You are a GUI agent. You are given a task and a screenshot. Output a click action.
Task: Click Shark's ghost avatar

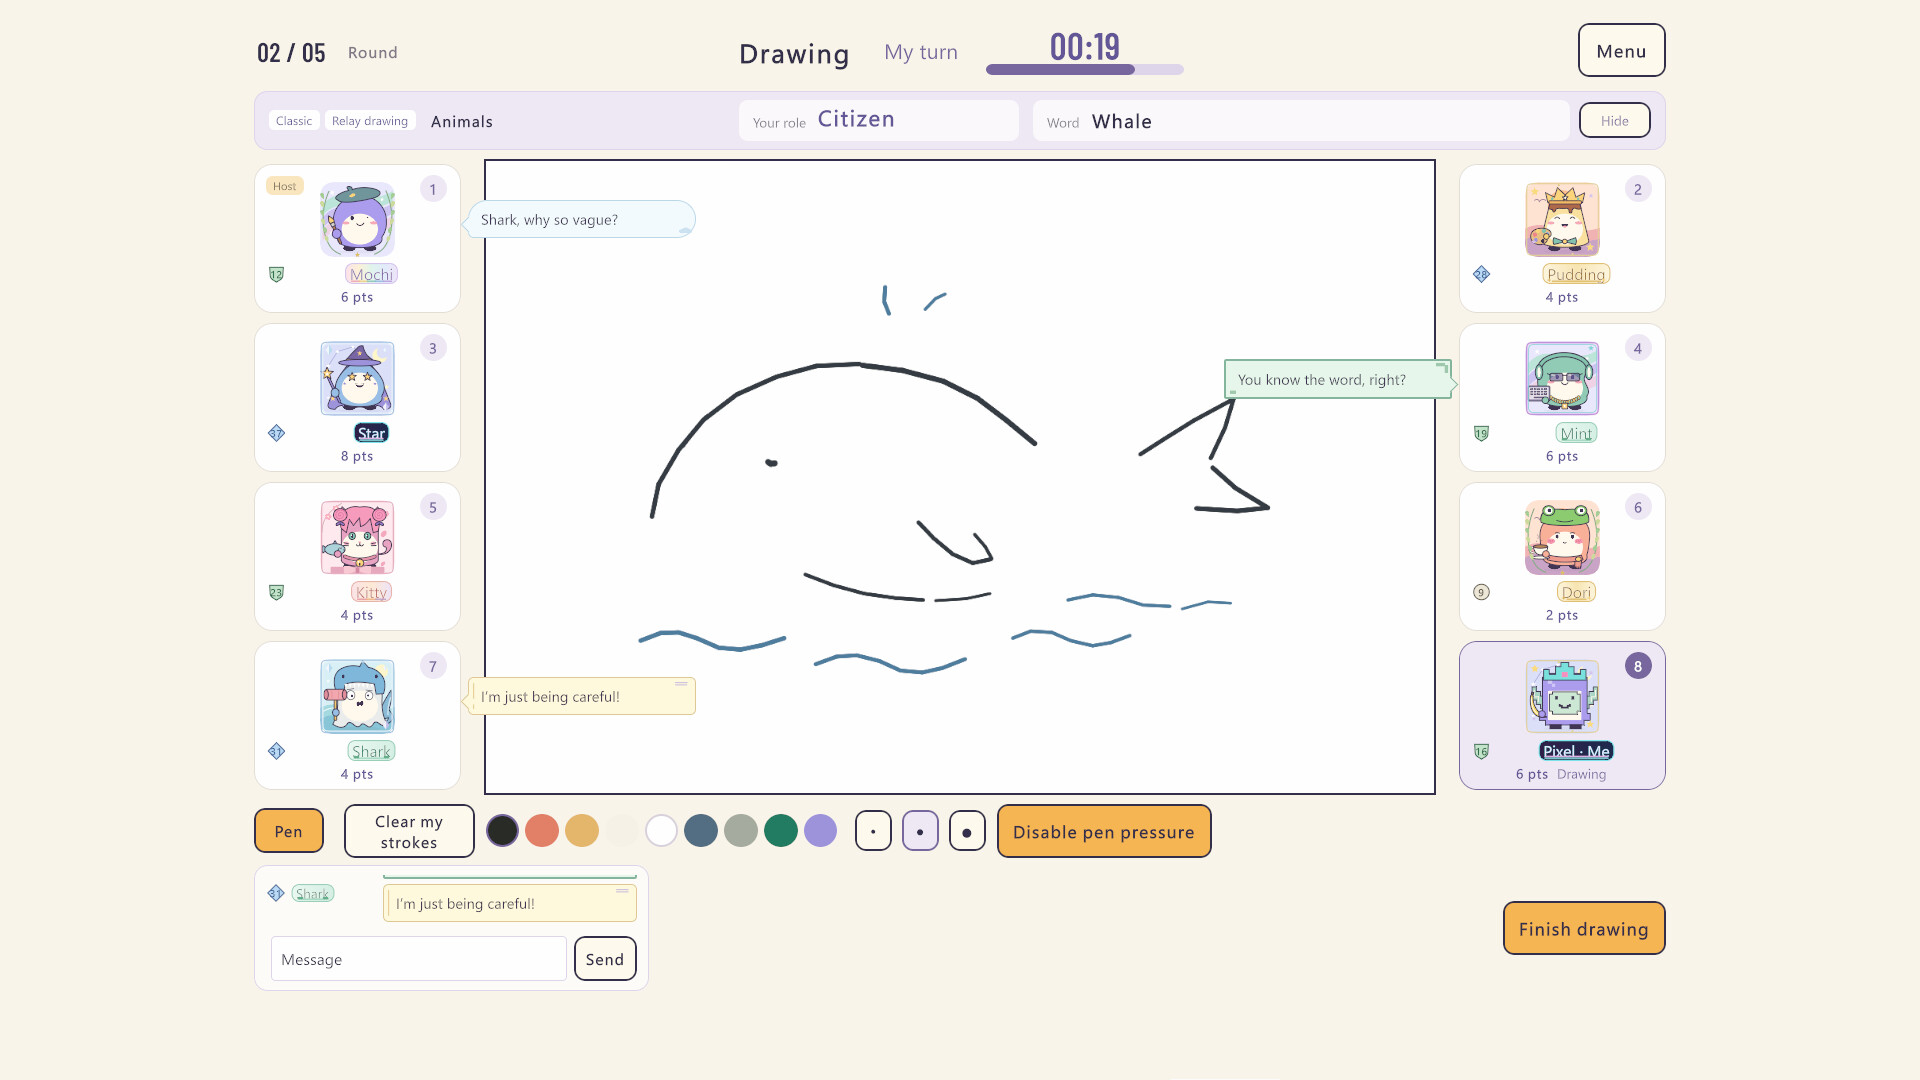click(x=357, y=697)
